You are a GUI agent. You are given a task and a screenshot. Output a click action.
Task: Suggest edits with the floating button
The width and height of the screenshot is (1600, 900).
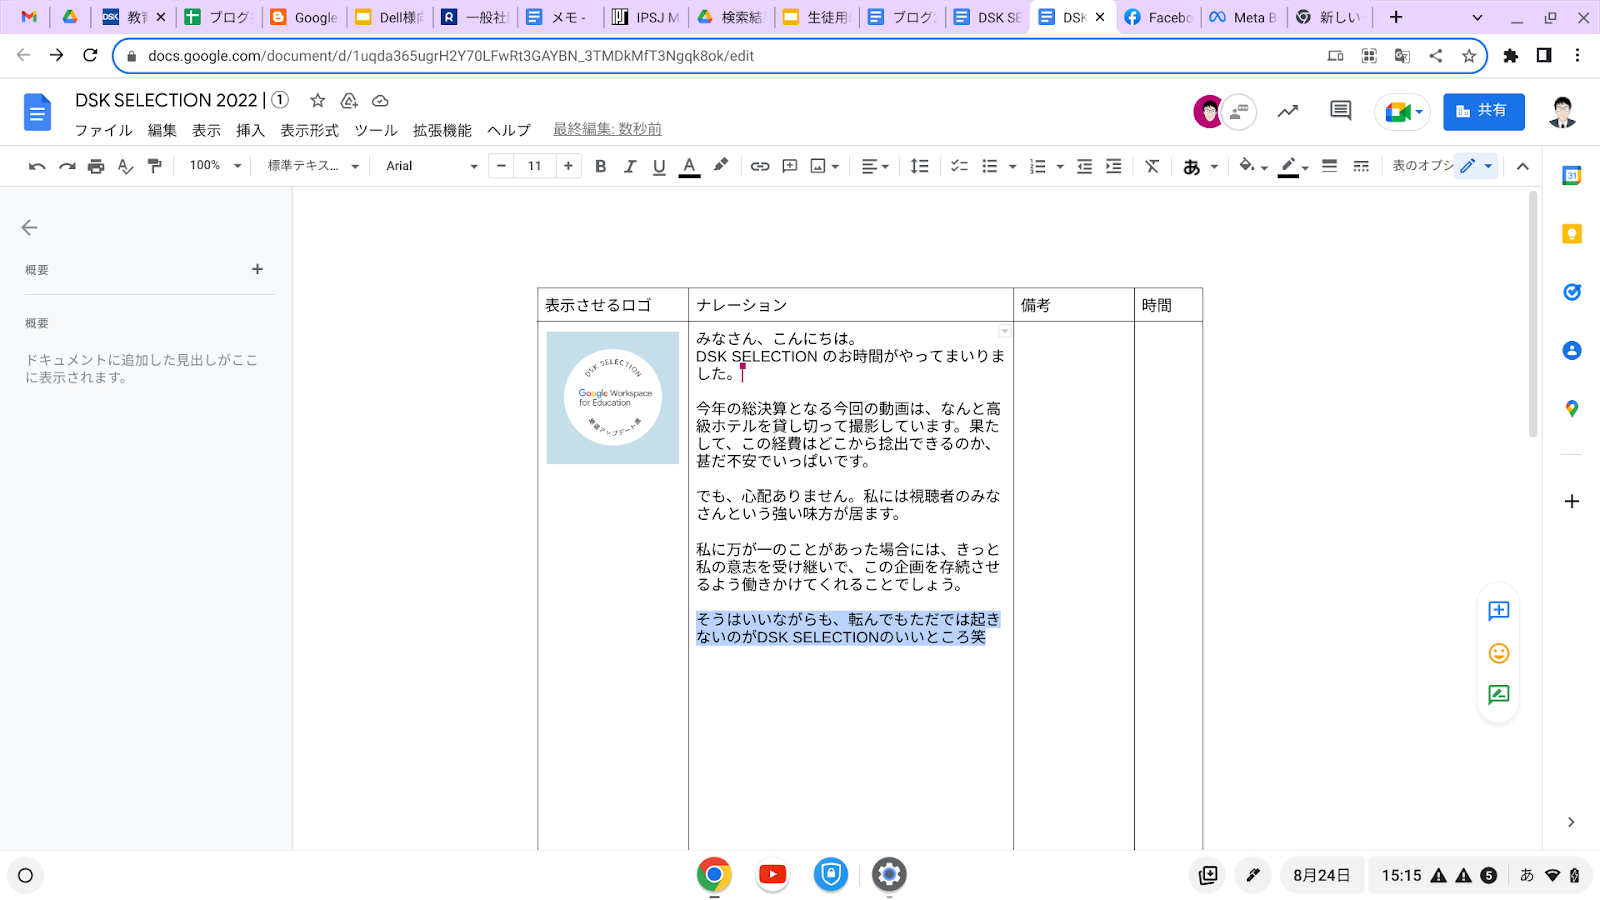click(x=1498, y=695)
